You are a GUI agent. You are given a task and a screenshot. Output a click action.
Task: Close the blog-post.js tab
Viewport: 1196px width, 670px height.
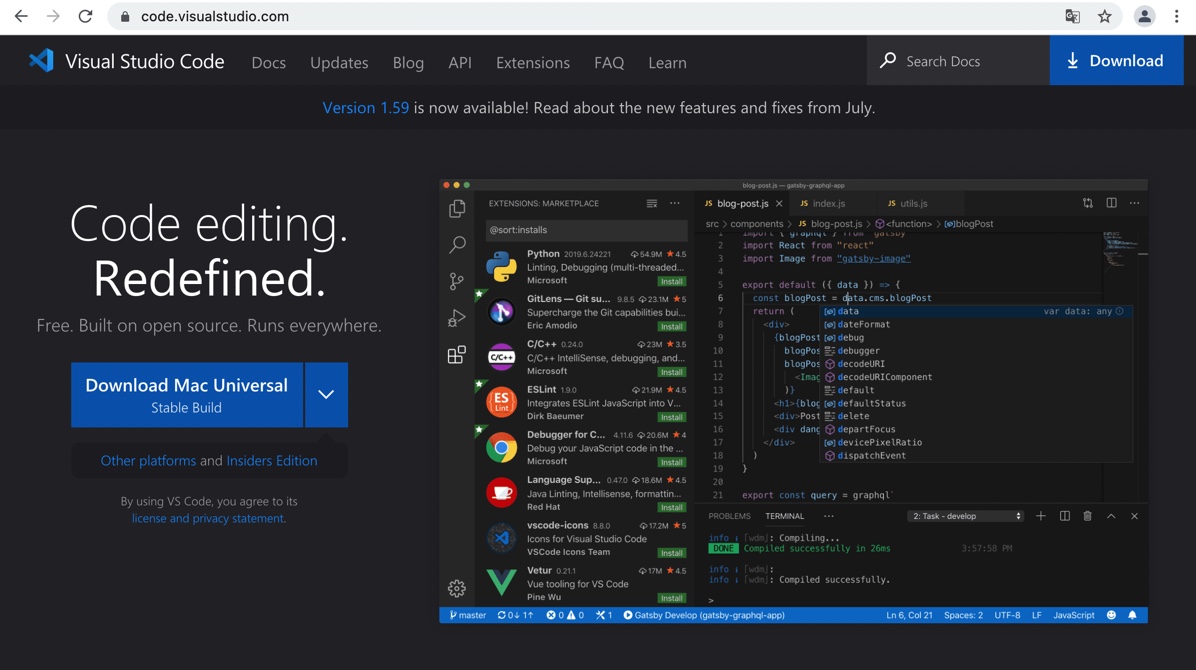(779, 204)
